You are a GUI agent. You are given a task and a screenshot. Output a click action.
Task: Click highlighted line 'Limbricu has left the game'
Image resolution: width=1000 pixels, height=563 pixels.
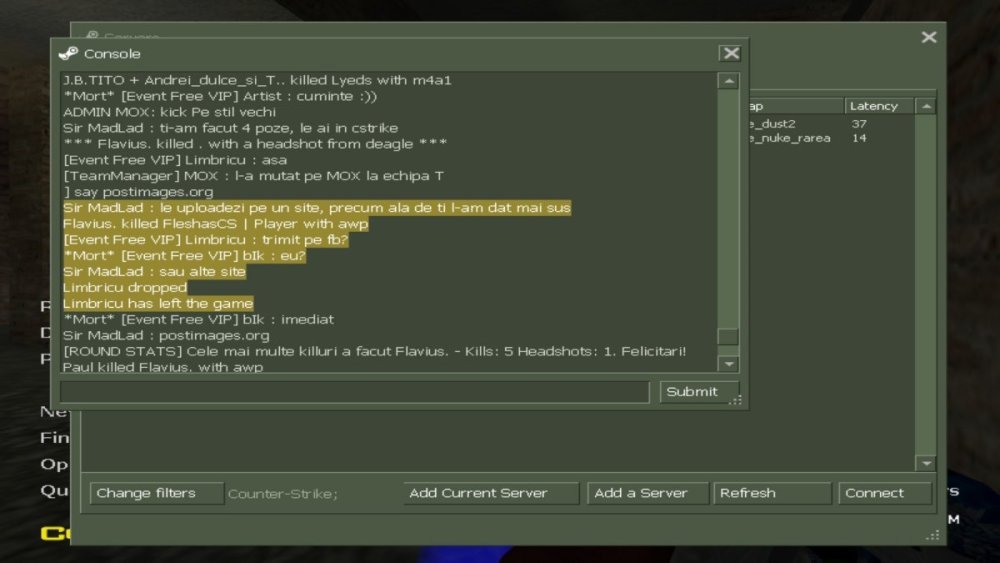pyautogui.click(x=158, y=303)
